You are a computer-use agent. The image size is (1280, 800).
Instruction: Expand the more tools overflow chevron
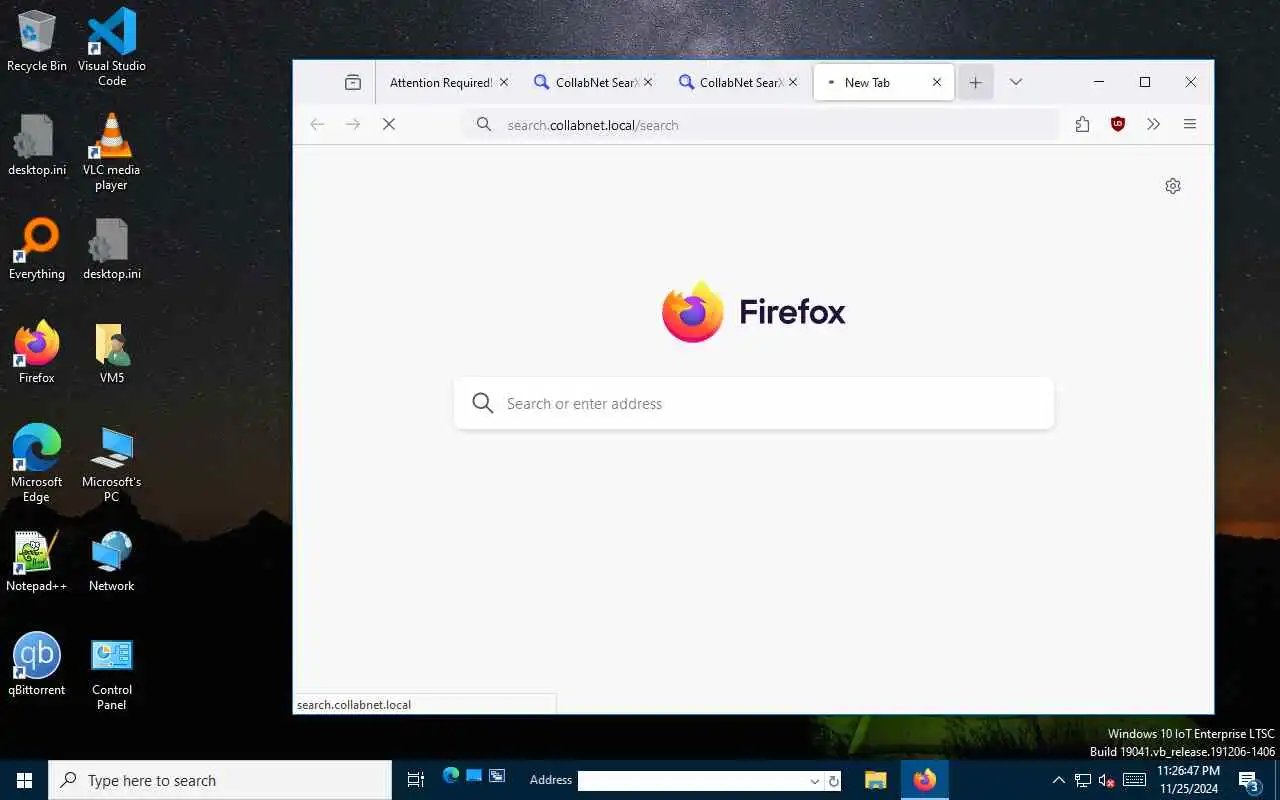click(1154, 124)
